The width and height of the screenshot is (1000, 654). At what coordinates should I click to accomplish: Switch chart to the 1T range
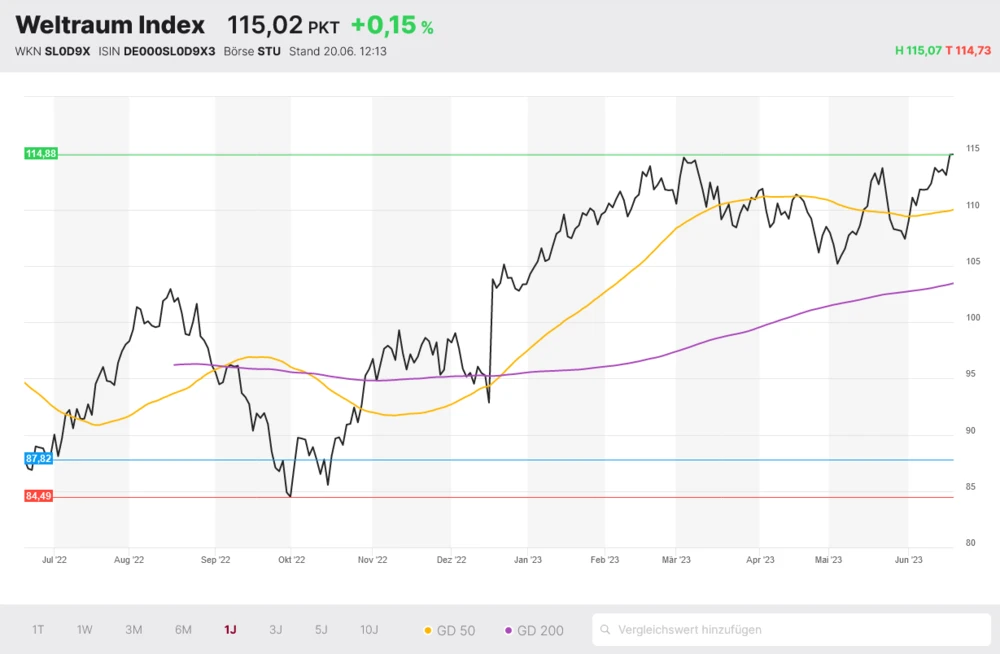(x=38, y=629)
